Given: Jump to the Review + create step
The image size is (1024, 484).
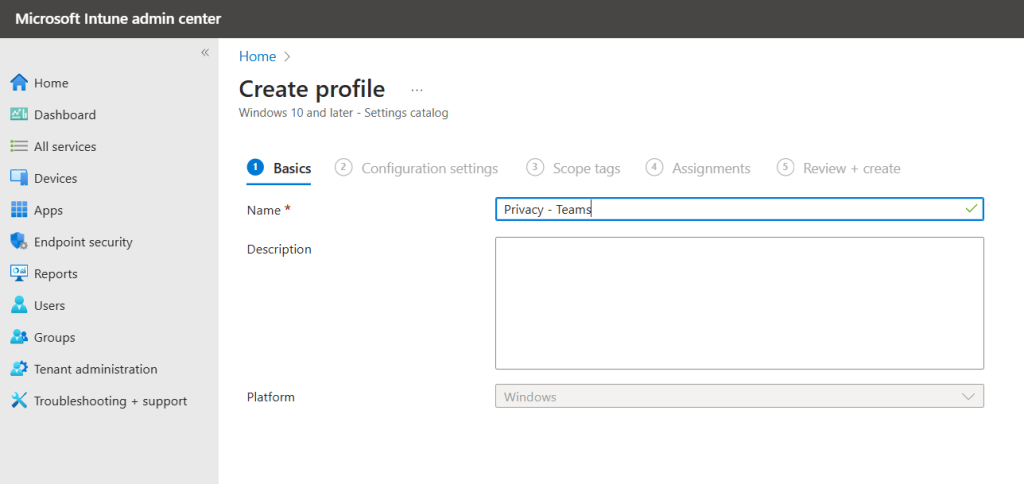Looking at the screenshot, I should 851,168.
